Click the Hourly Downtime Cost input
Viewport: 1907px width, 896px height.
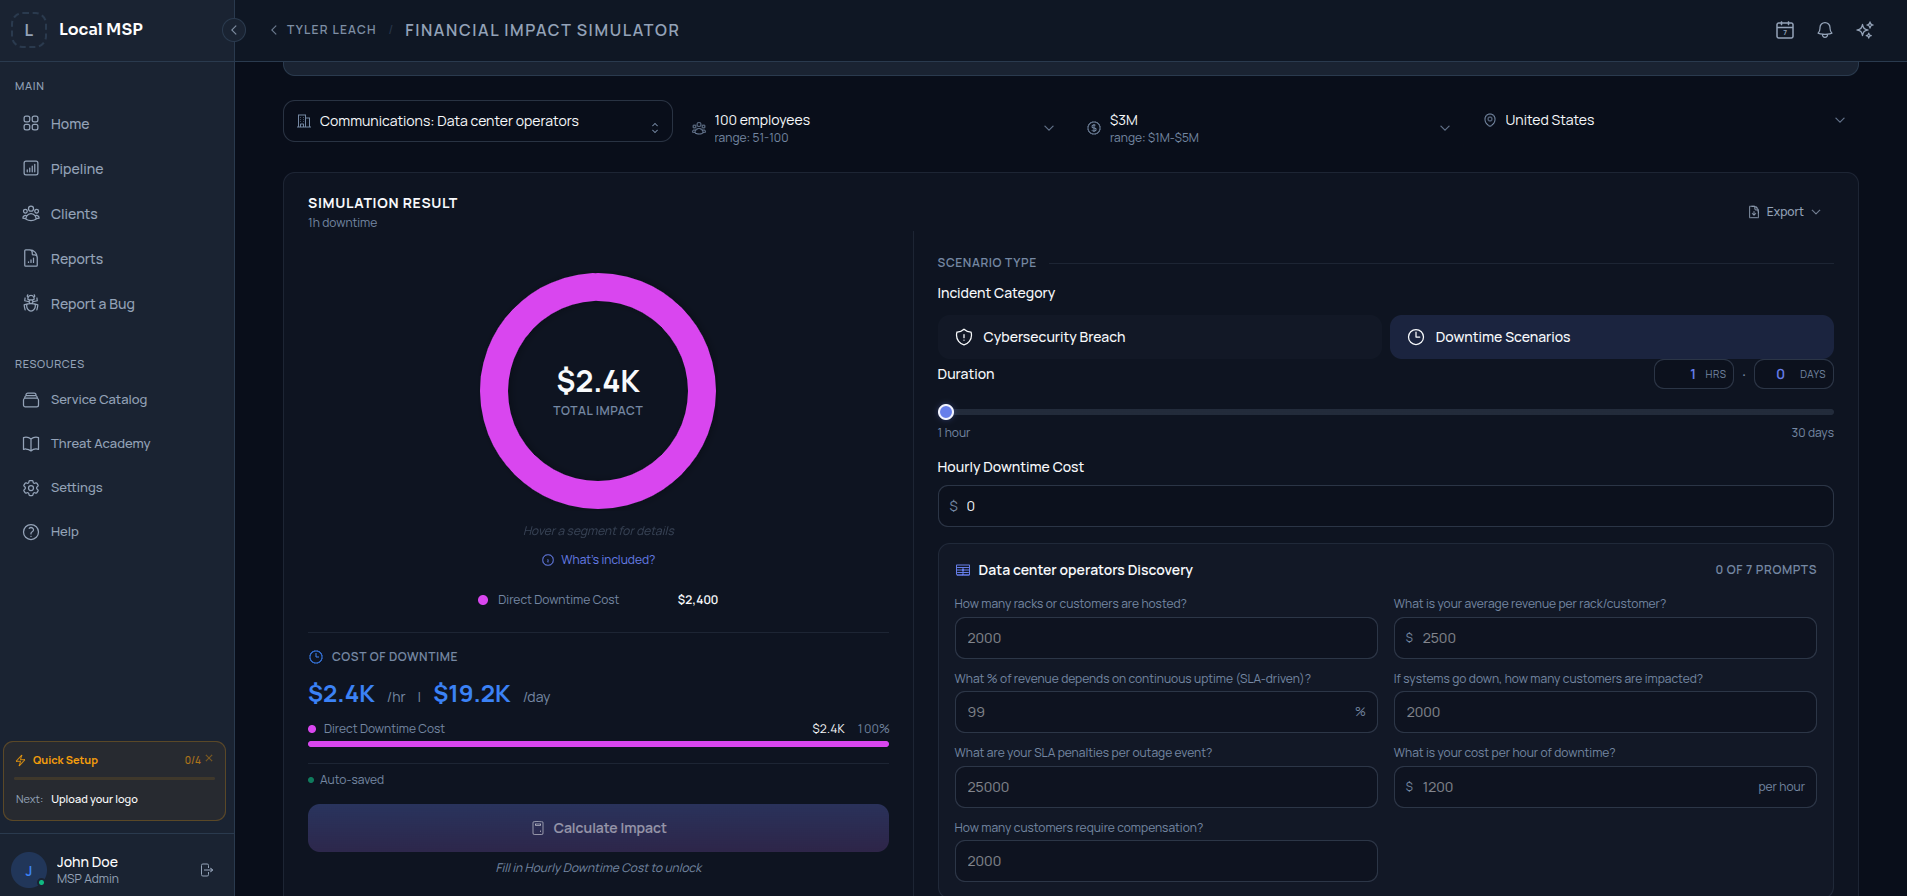coord(1385,506)
